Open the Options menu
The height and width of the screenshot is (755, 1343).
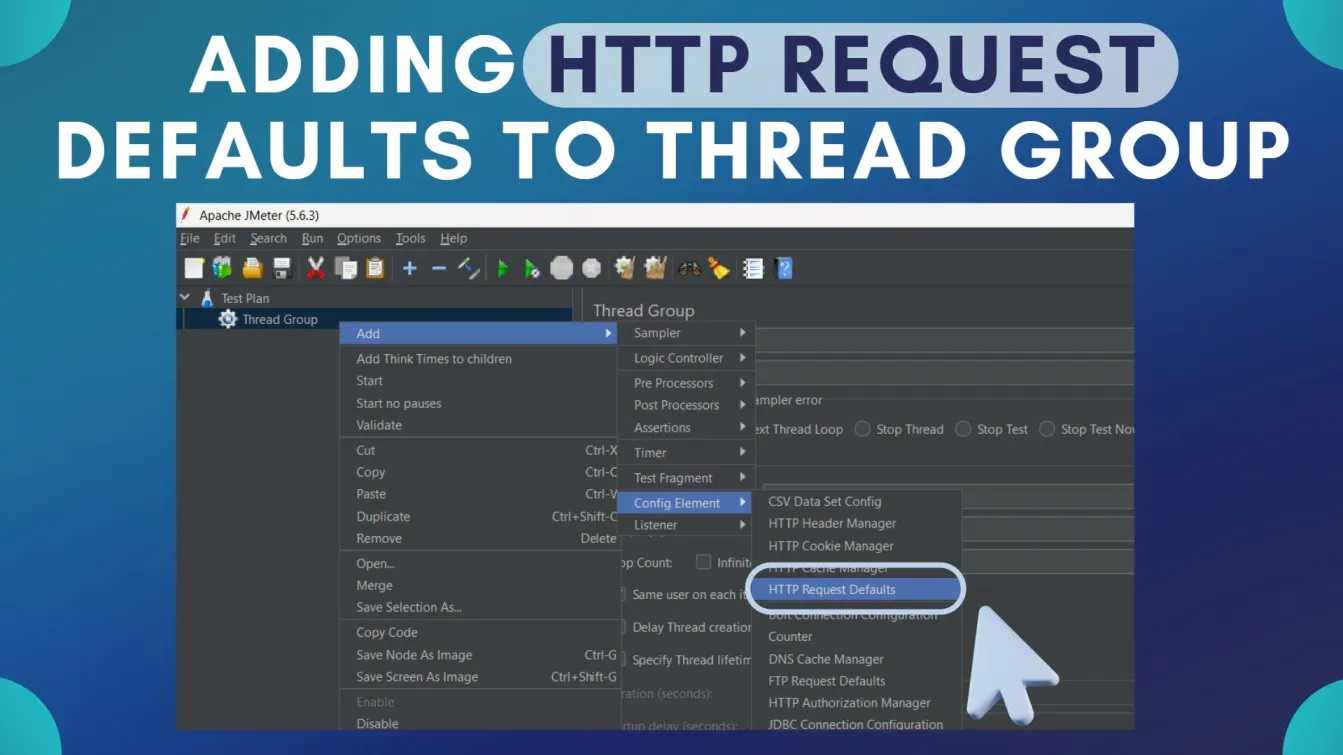pyautogui.click(x=359, y=238)
